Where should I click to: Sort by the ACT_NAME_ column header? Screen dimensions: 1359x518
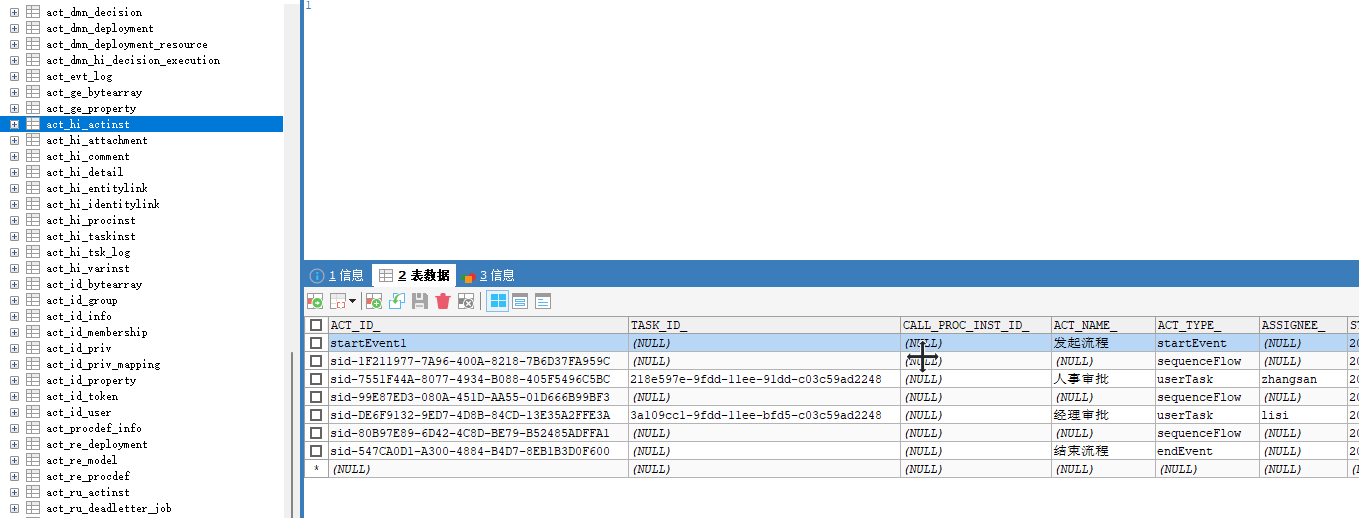coord(1102,325)
